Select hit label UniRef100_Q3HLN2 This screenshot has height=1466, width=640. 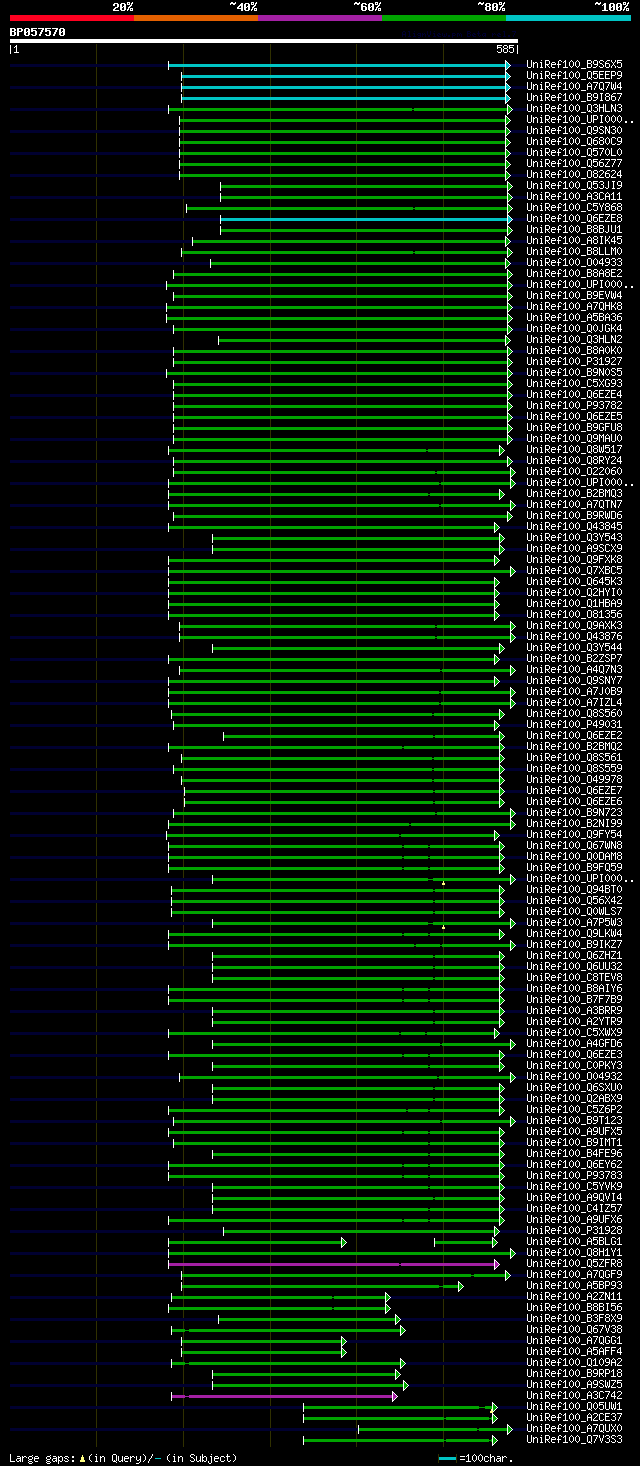point(574,339)
